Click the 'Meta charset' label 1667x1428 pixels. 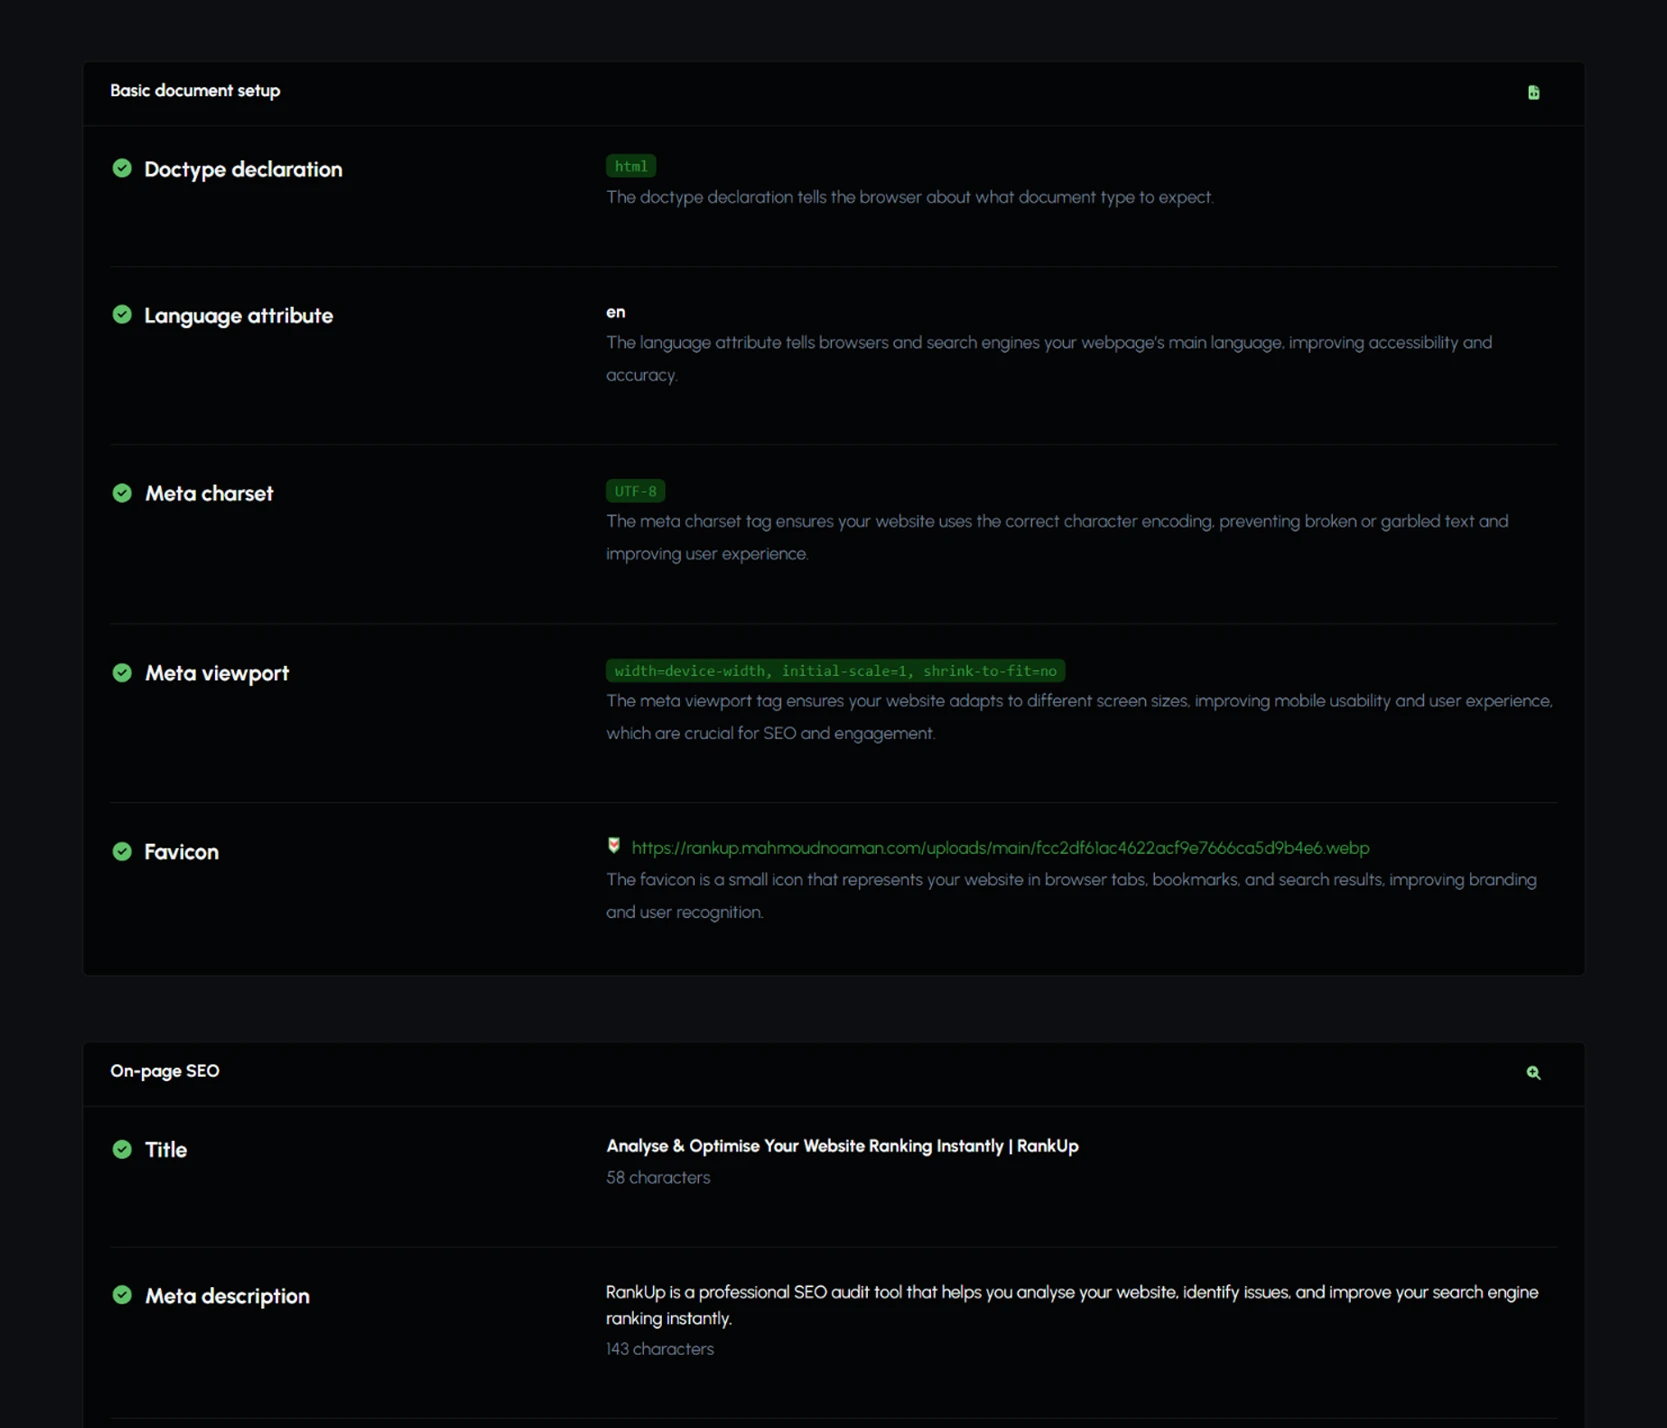tap(209, 493)
